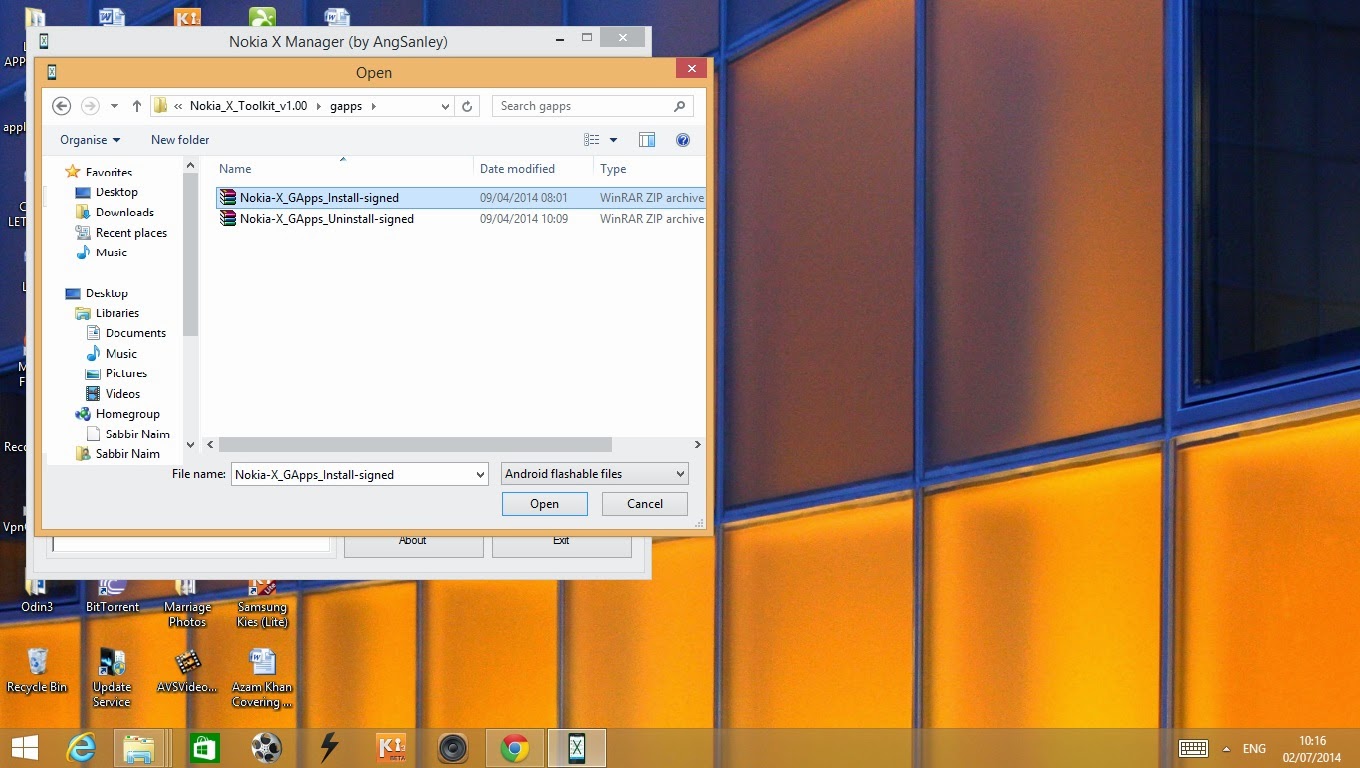
Task: Expand the address bar path dropdown
Action: pos(444,105)
